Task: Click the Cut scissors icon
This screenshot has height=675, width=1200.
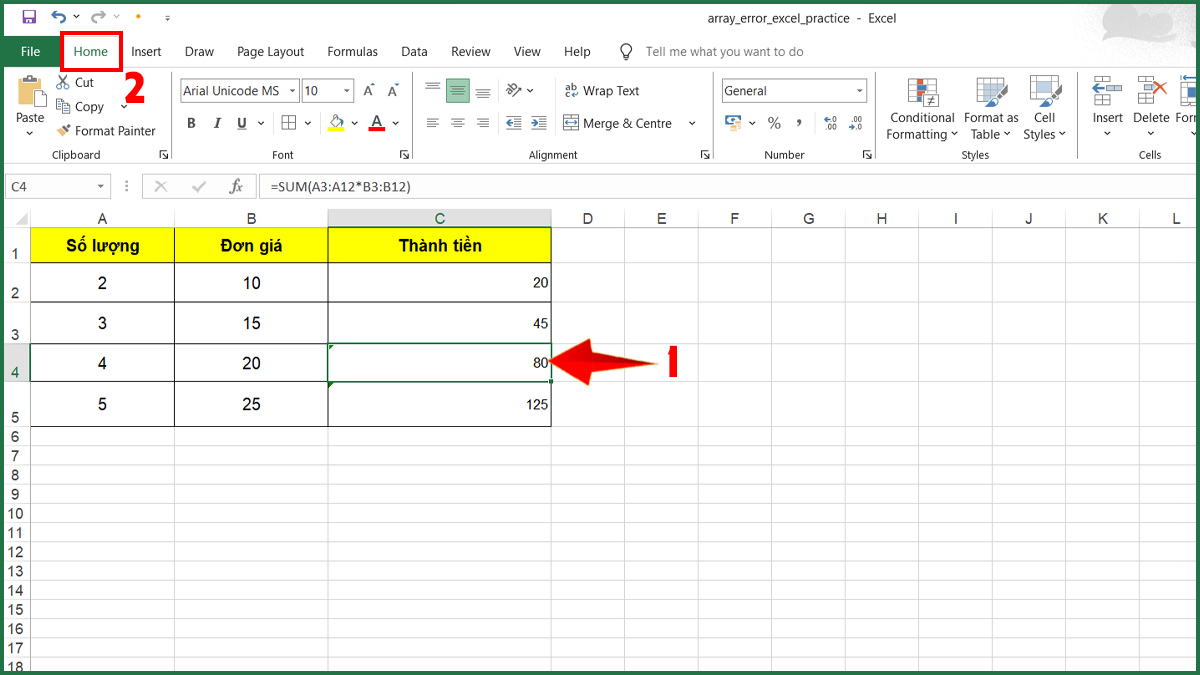Action: (x=63, y=83)
